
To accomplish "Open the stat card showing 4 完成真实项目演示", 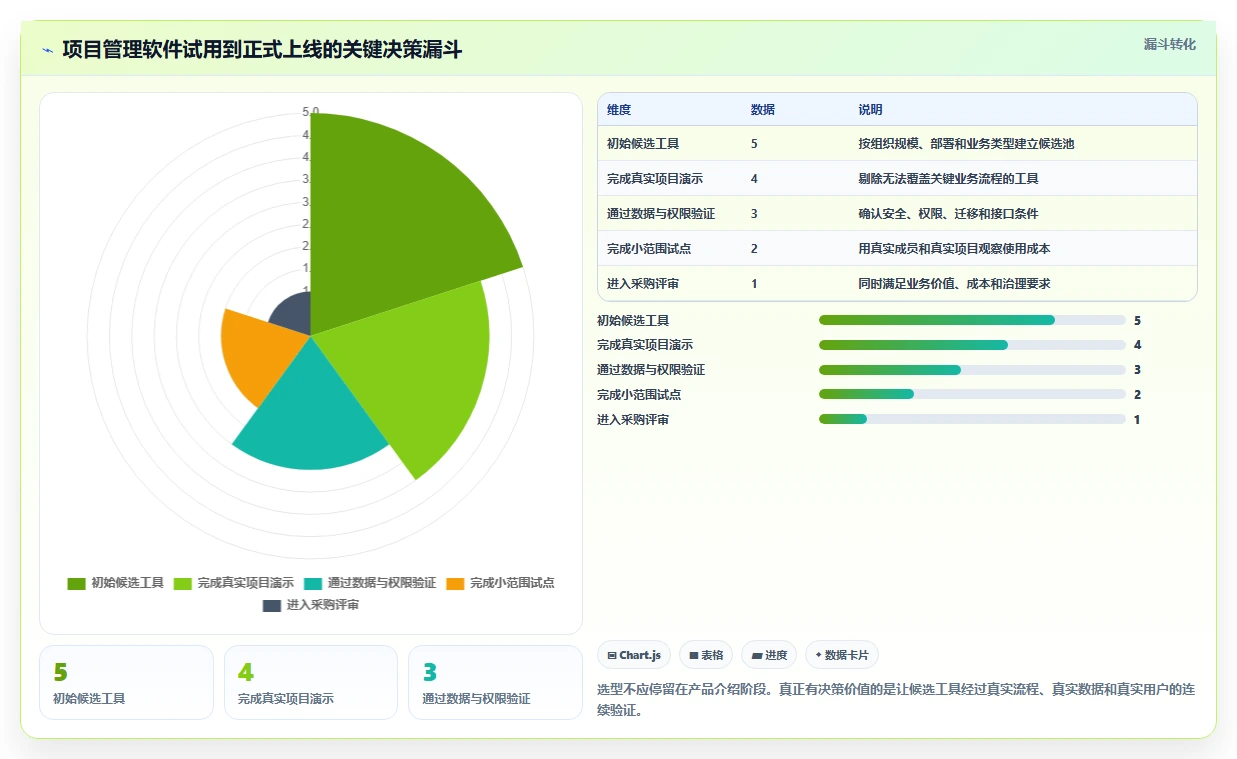I will coord(311,682).
